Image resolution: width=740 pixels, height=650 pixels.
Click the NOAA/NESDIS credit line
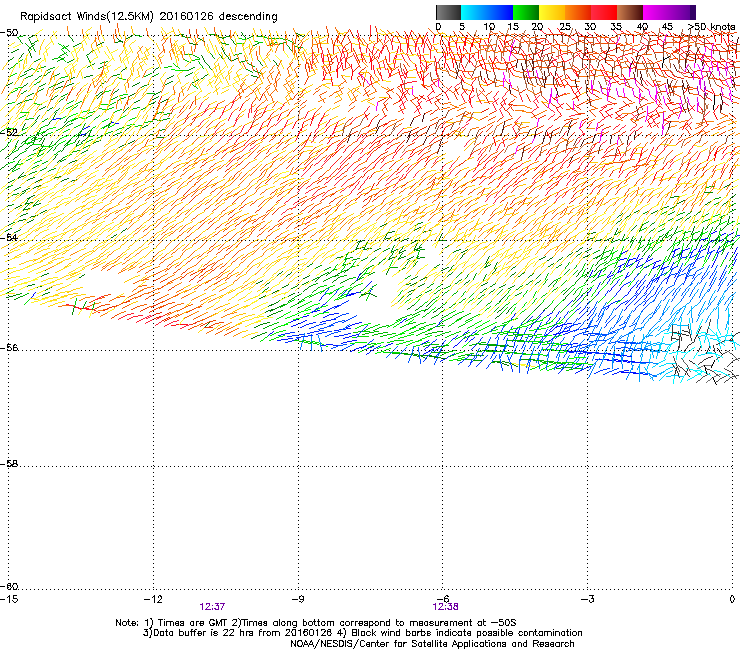(432, 644)
